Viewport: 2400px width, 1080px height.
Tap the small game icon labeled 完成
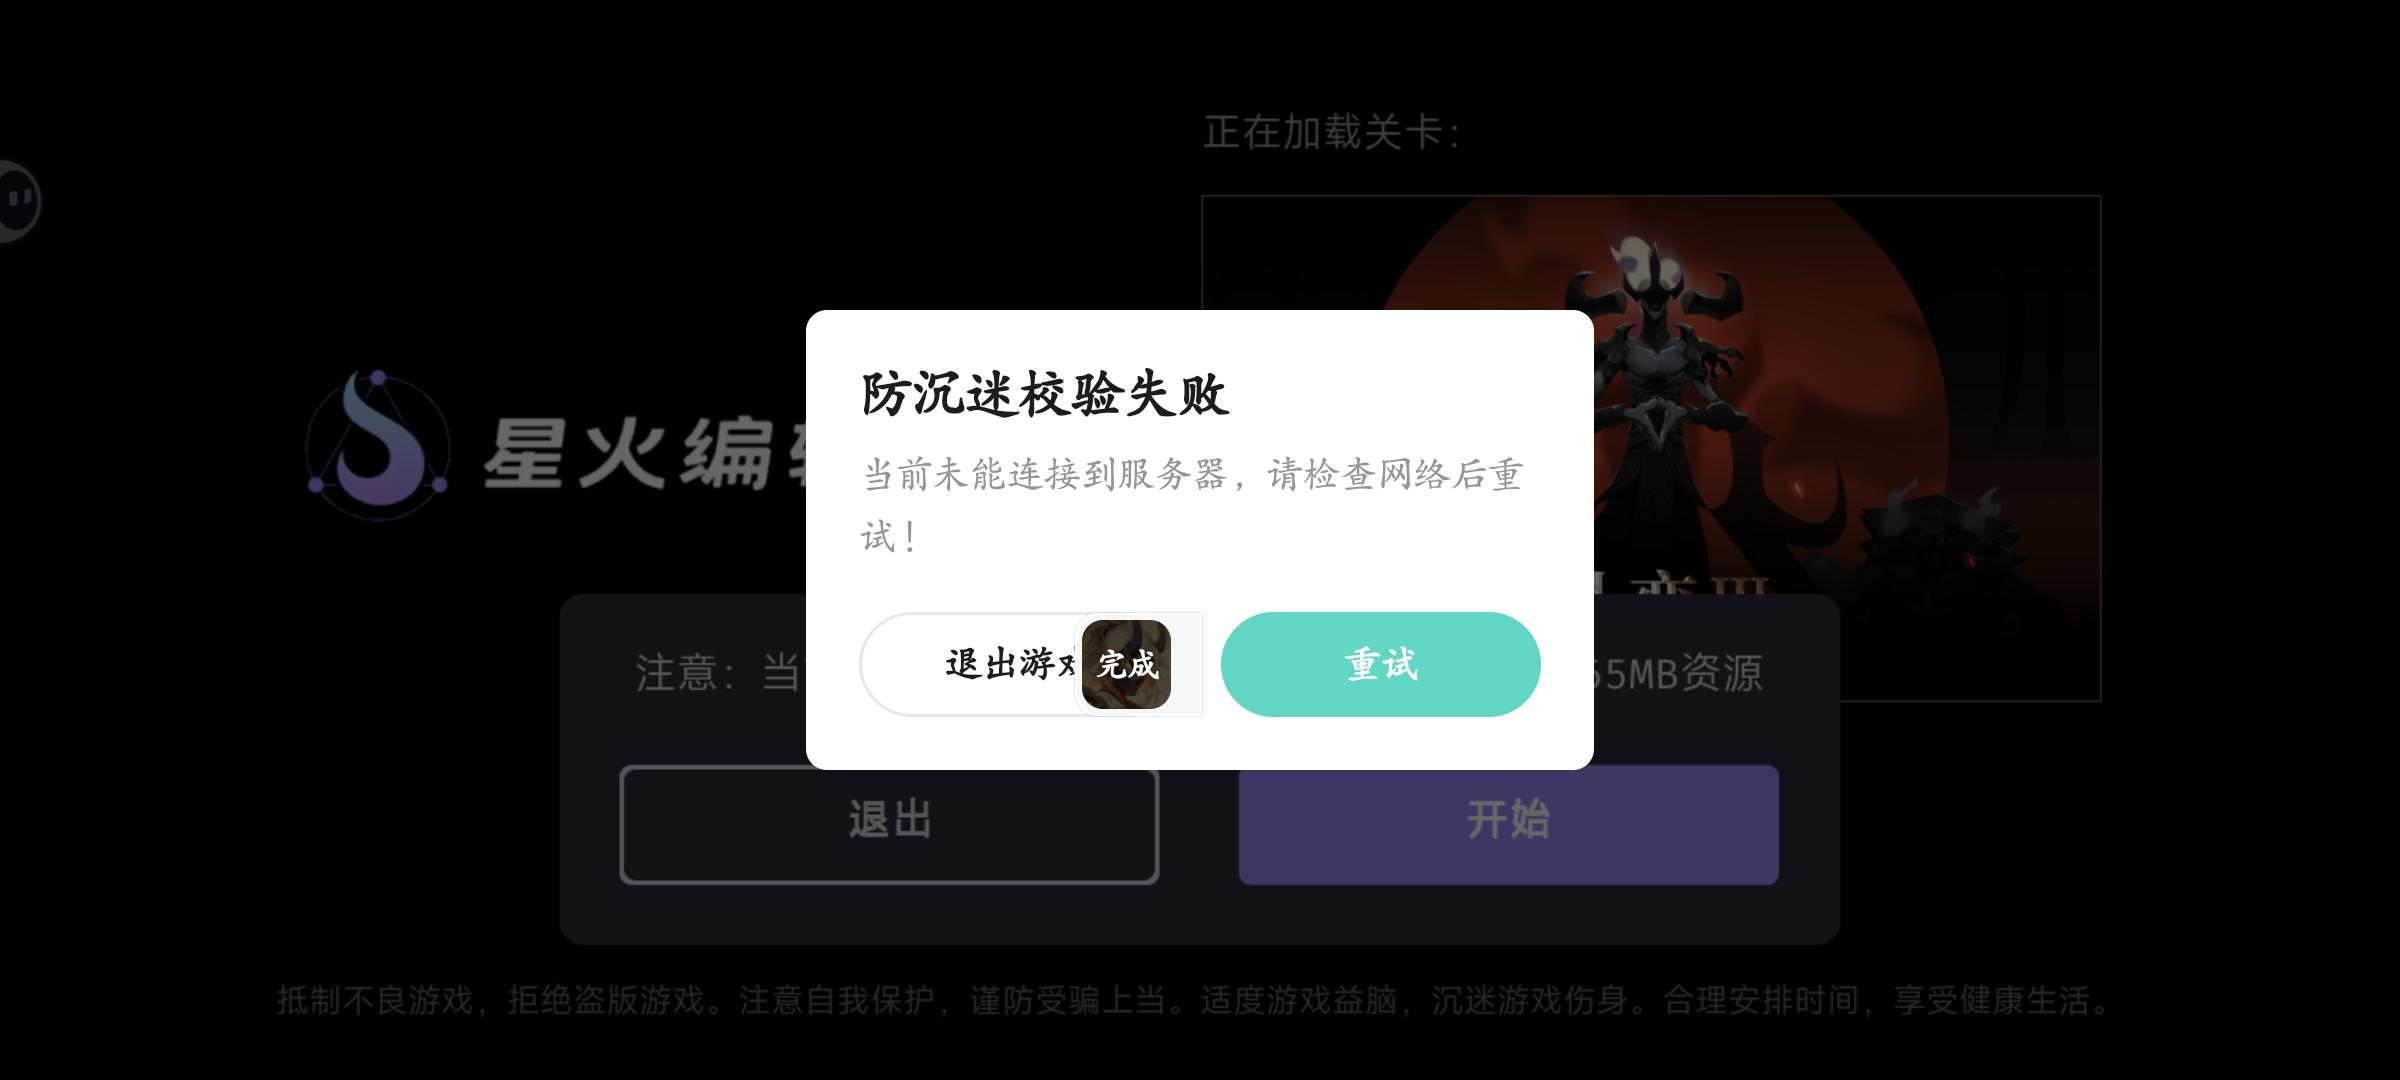coord(1126,664)
